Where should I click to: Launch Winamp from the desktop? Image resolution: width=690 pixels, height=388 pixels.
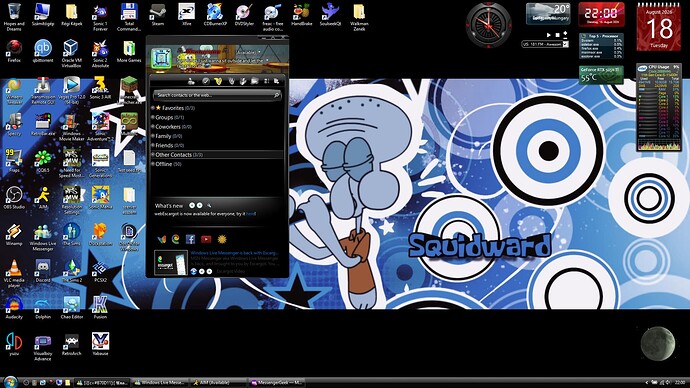[x=14, y=234]
